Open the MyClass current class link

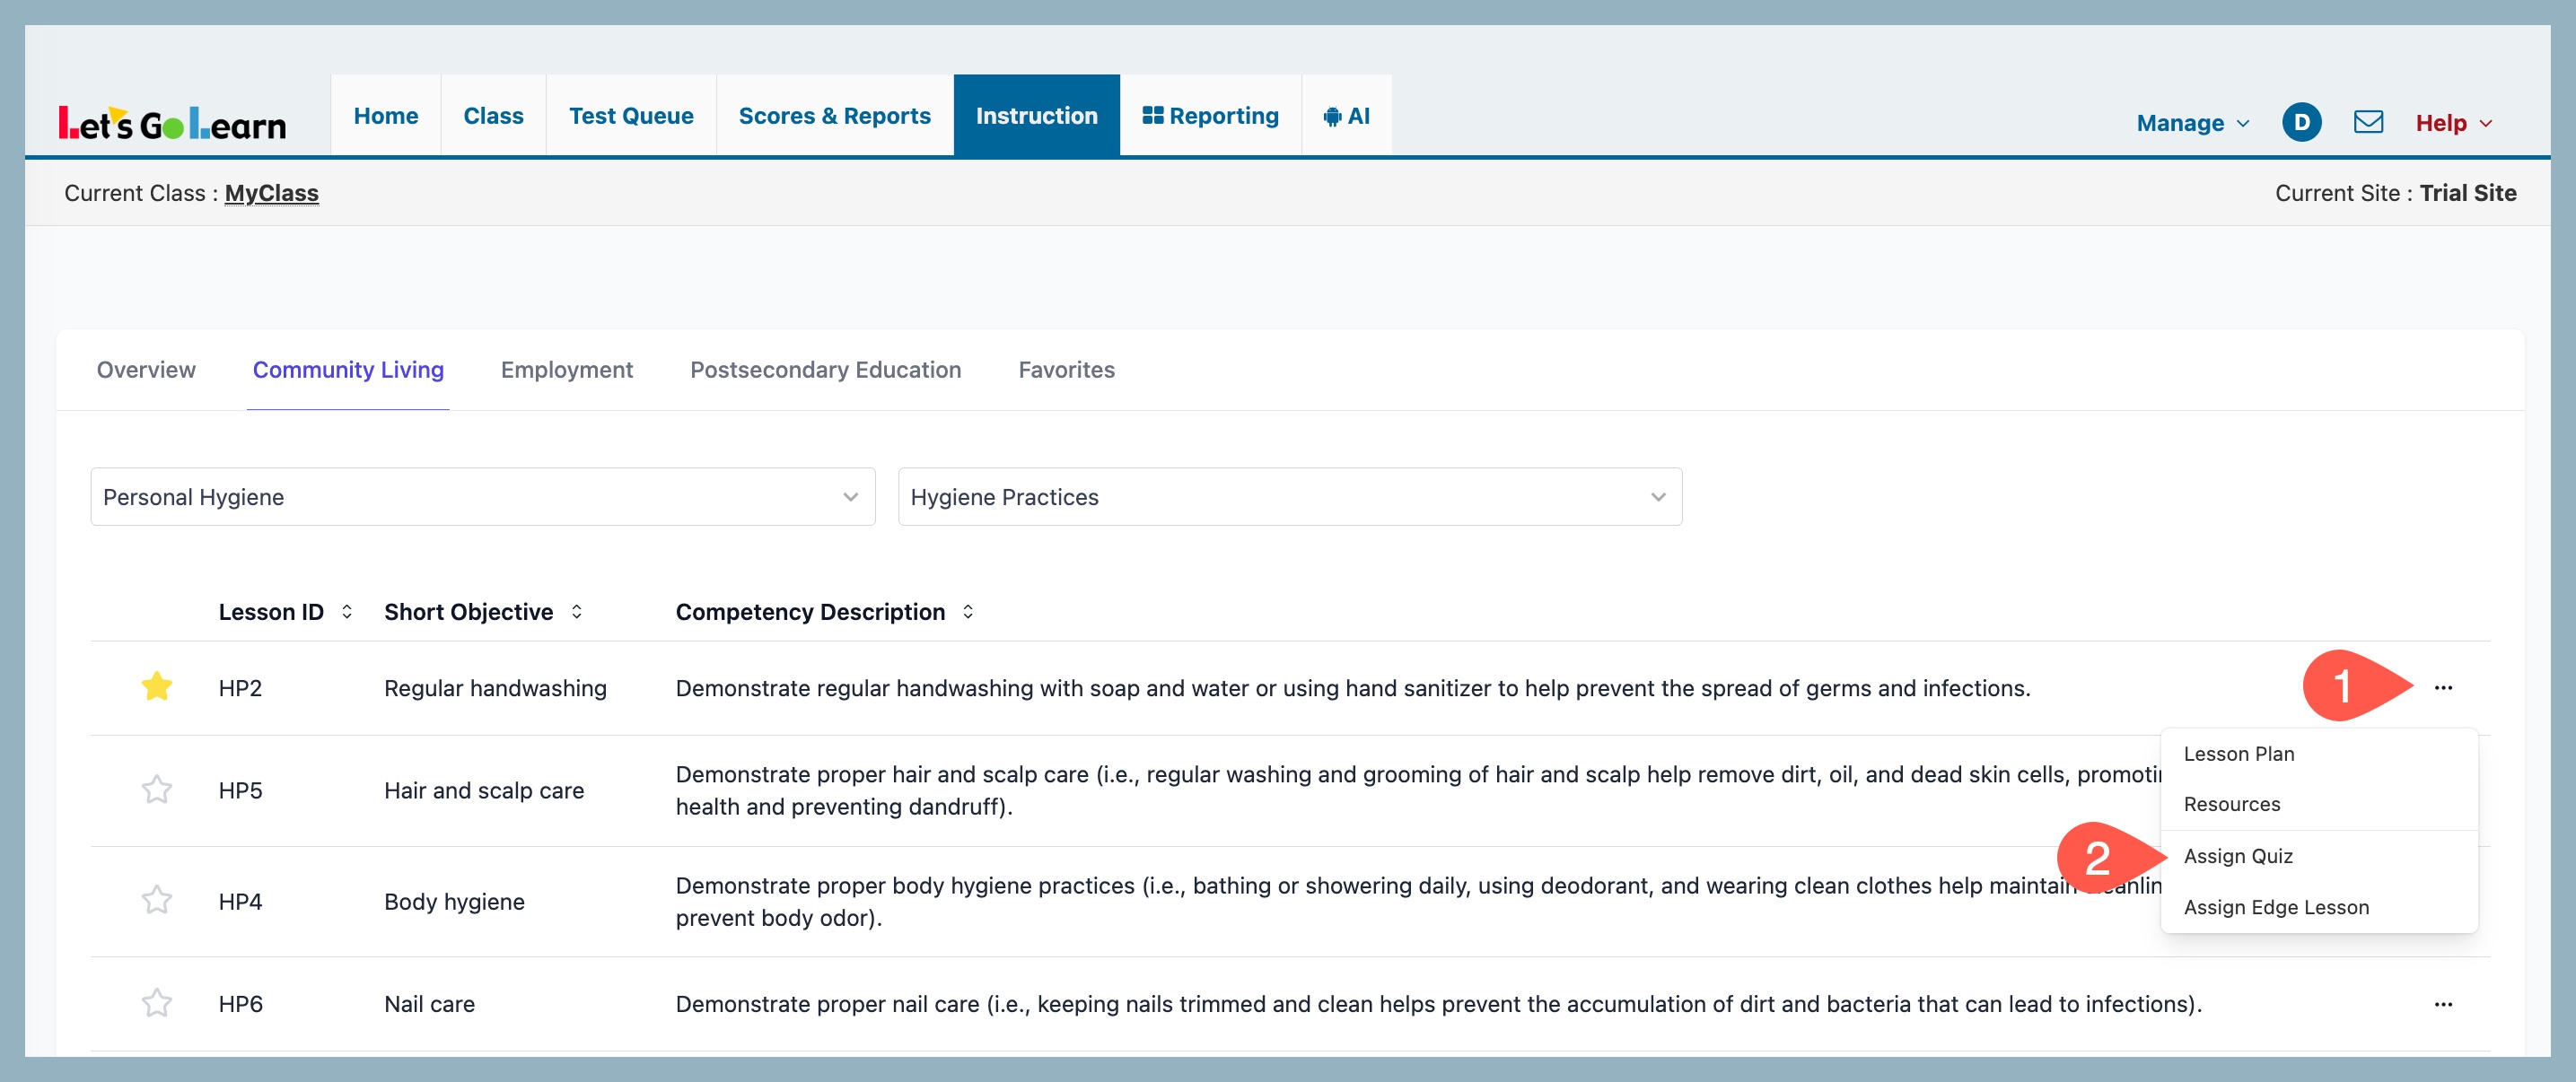click(x=271, y=193)
